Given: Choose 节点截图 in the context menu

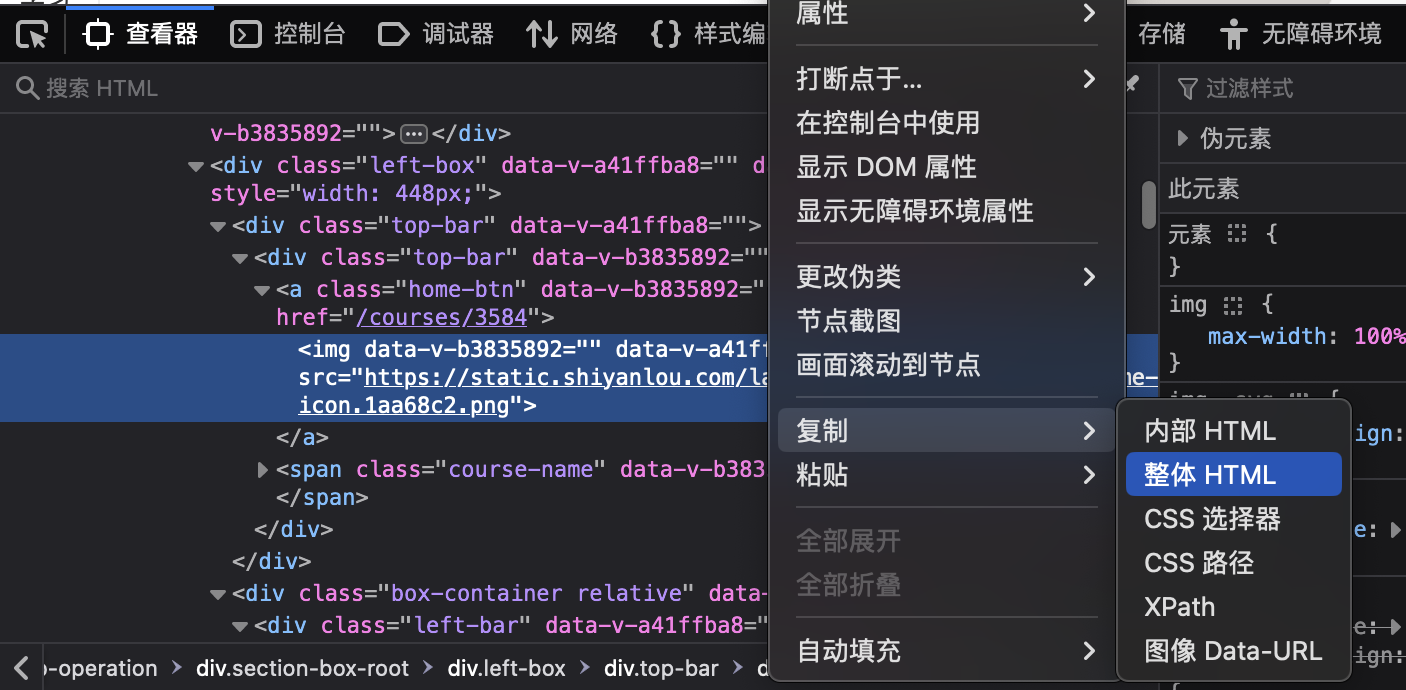Looking at the screenshot, I should click(848, 321).
